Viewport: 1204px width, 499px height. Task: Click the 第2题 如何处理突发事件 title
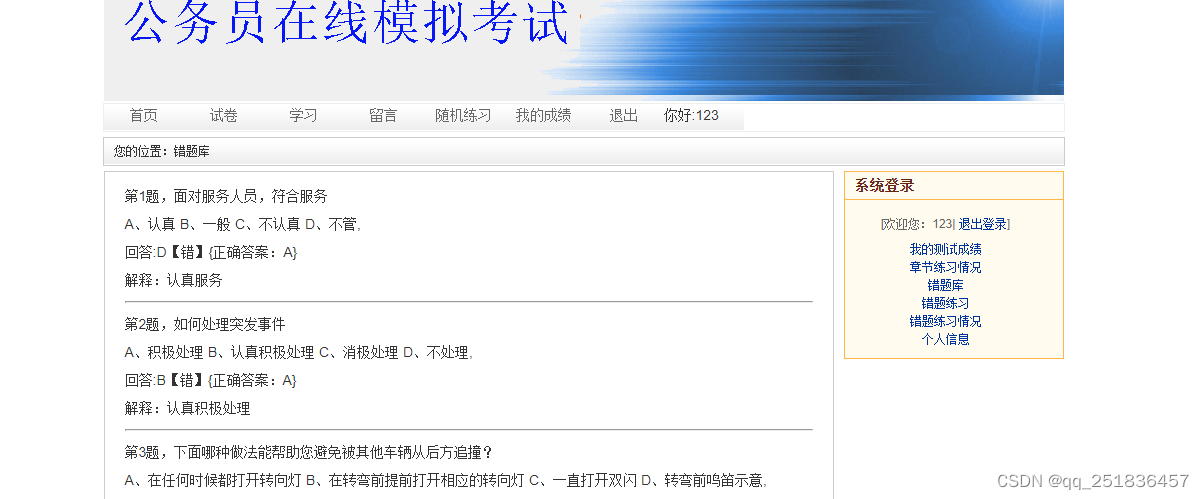click(205, 324)
